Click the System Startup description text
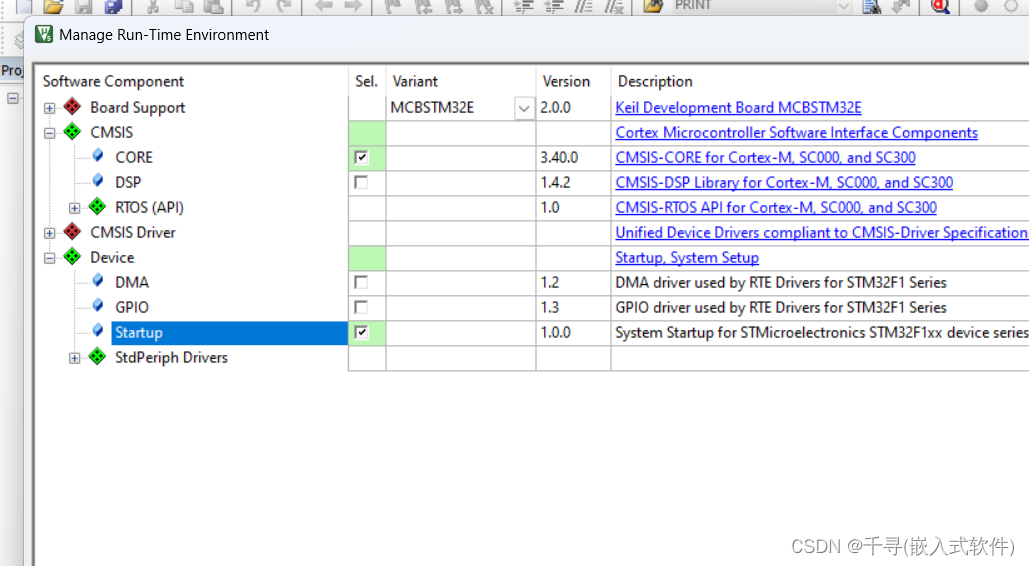This screenshot has height=566, width=1029. tap(822, 332)
